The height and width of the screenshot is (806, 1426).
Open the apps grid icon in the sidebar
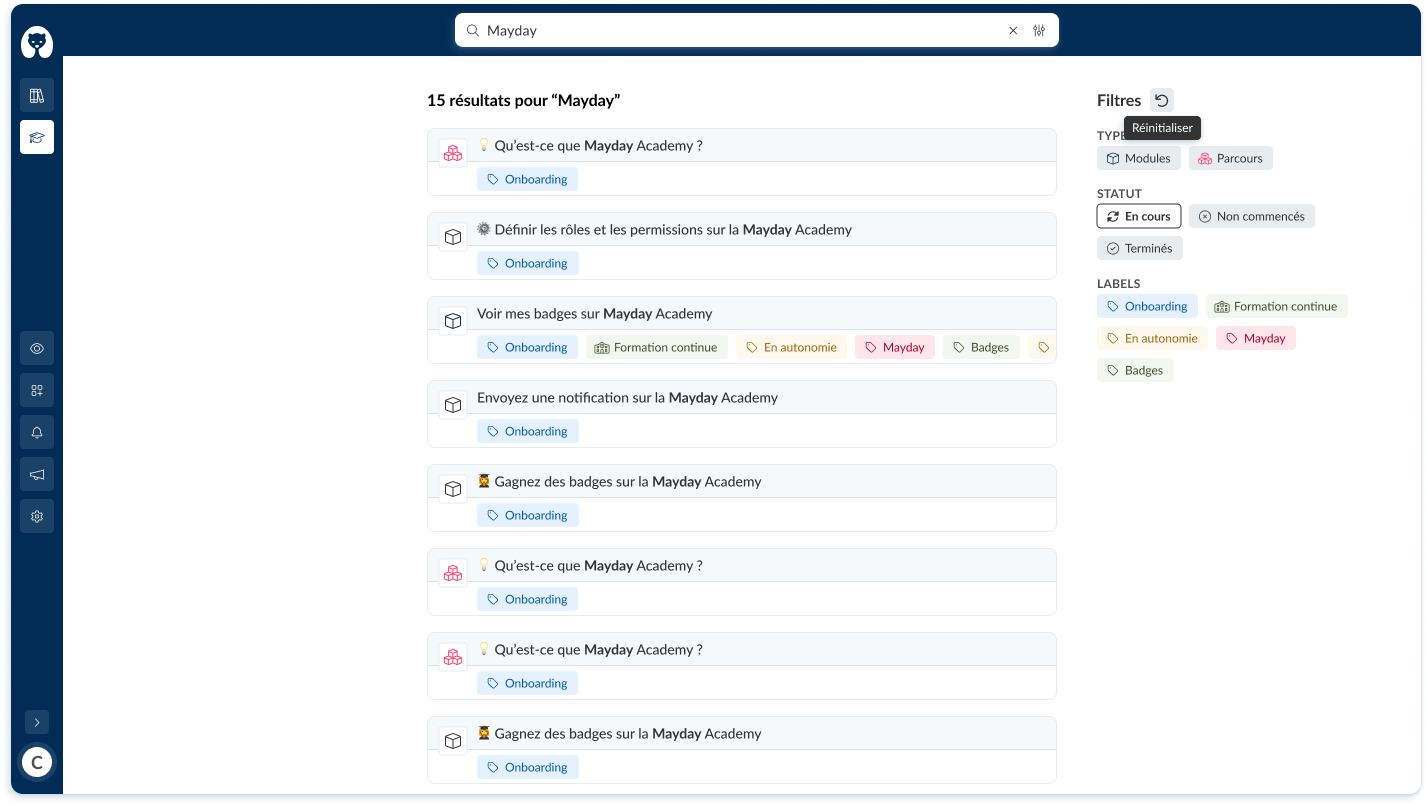click(x=37, y=390)
